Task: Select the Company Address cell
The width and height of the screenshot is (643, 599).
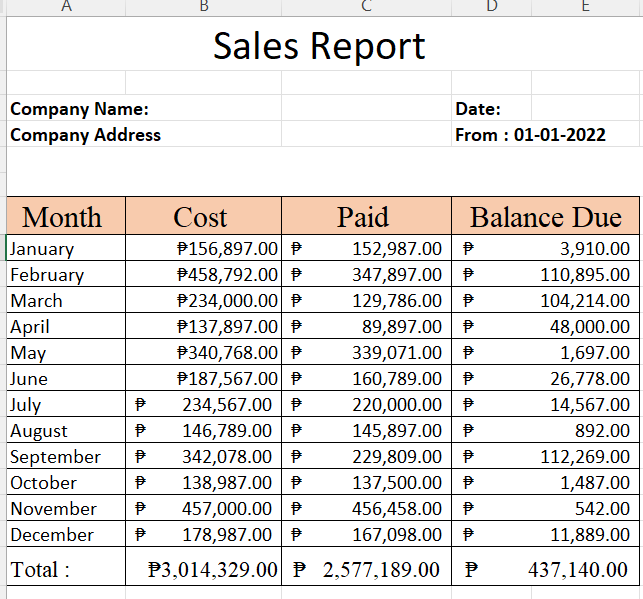Action: (x=86, y=135)
